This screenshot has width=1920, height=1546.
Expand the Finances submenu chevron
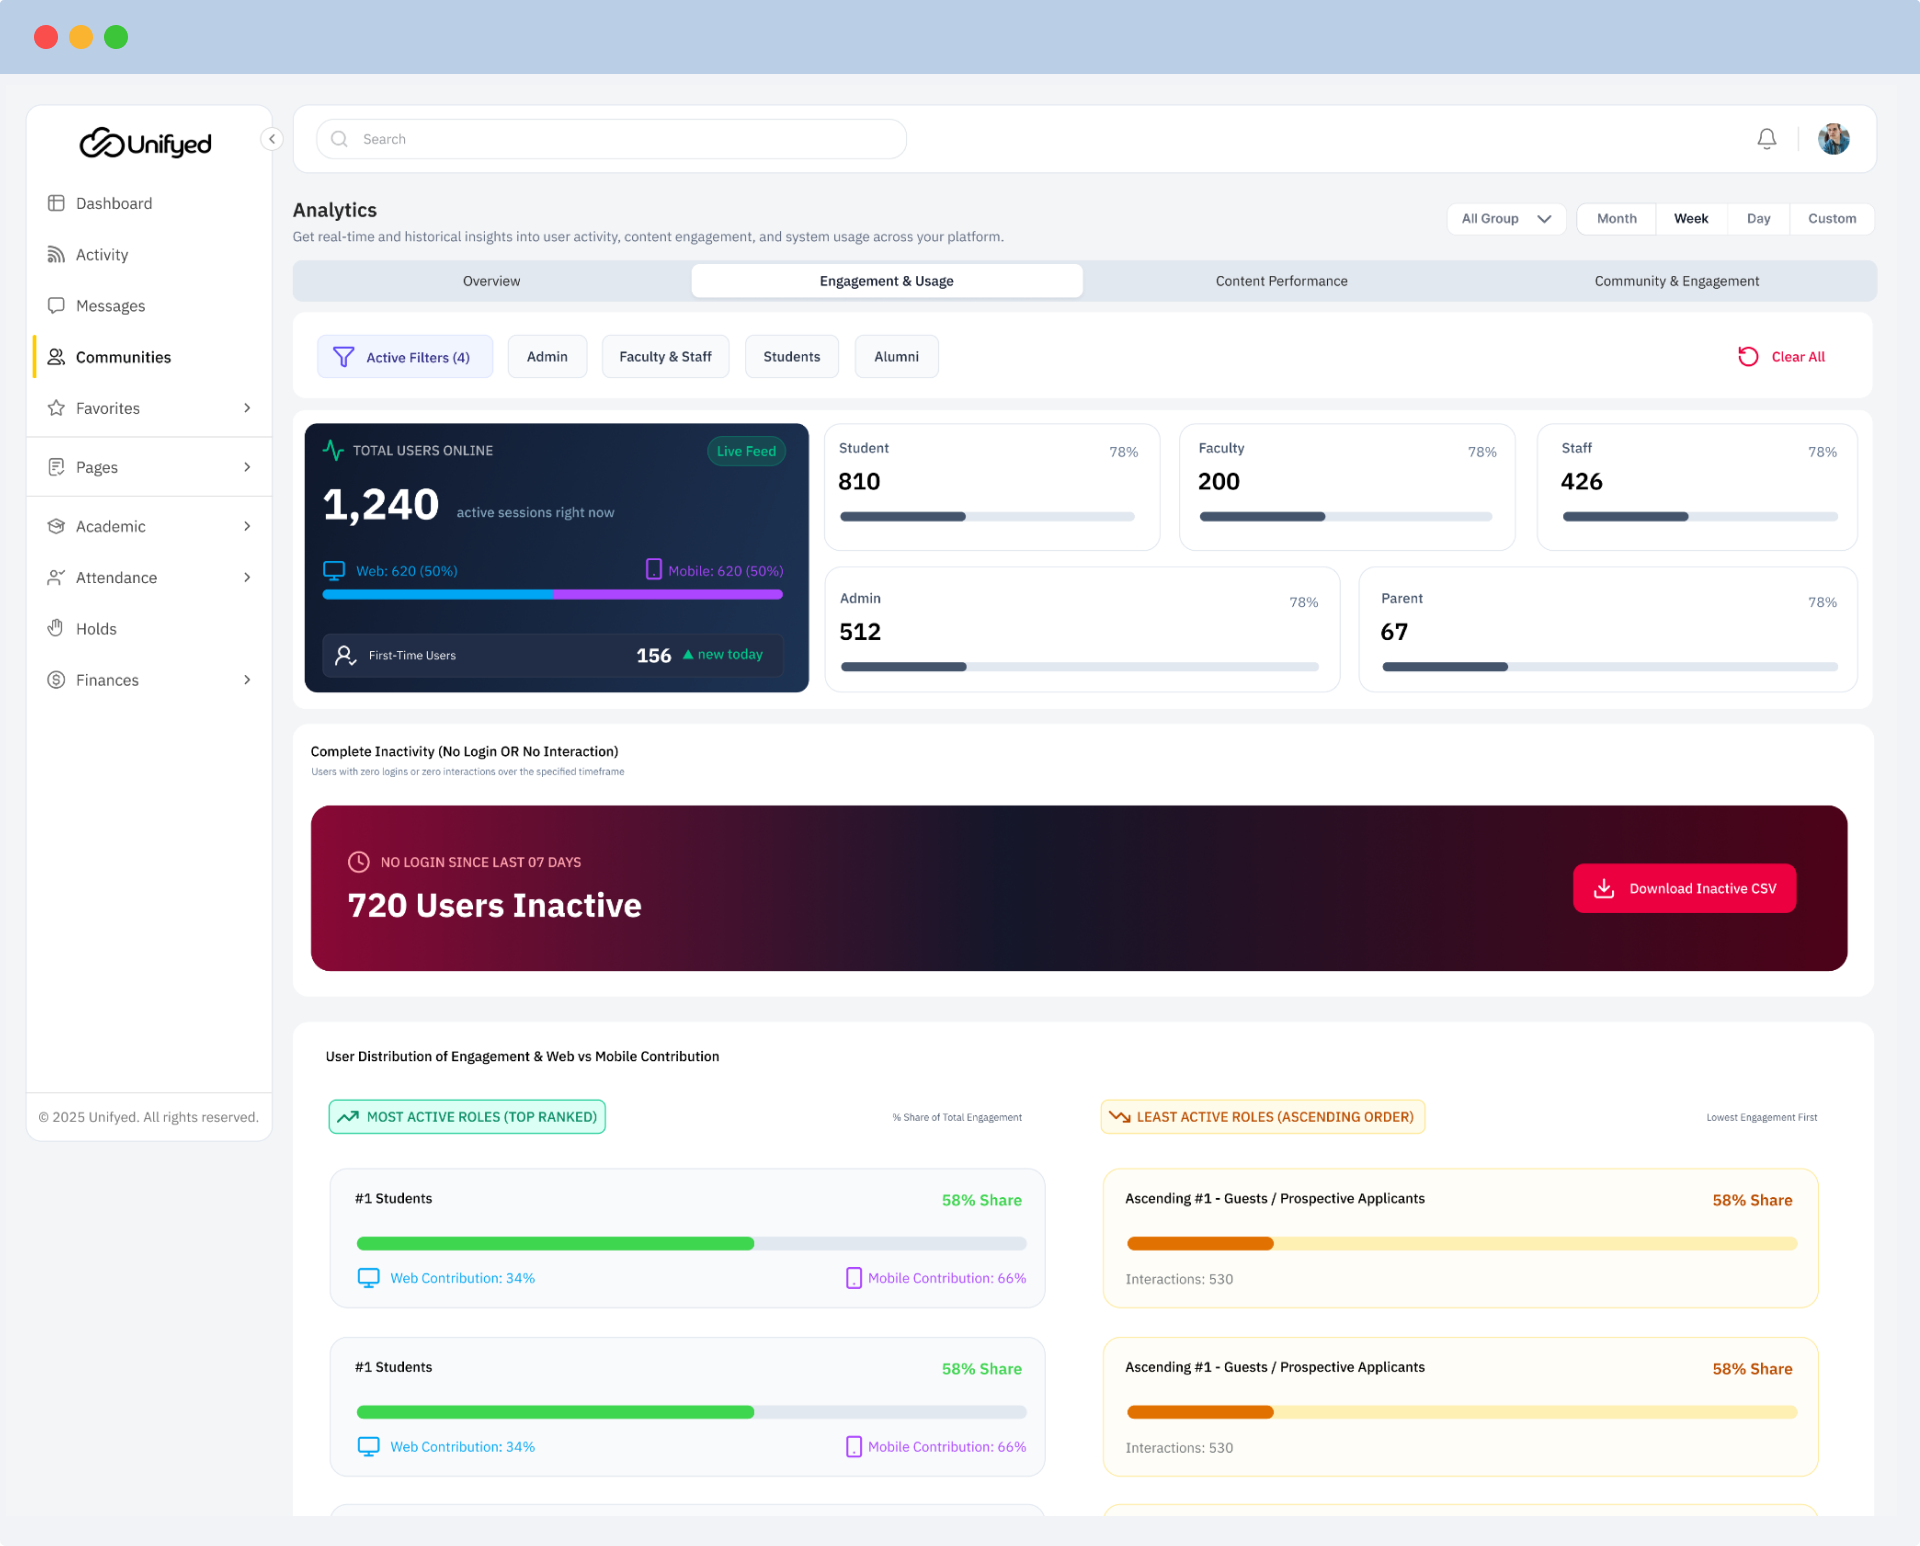(x=247, y=680)
